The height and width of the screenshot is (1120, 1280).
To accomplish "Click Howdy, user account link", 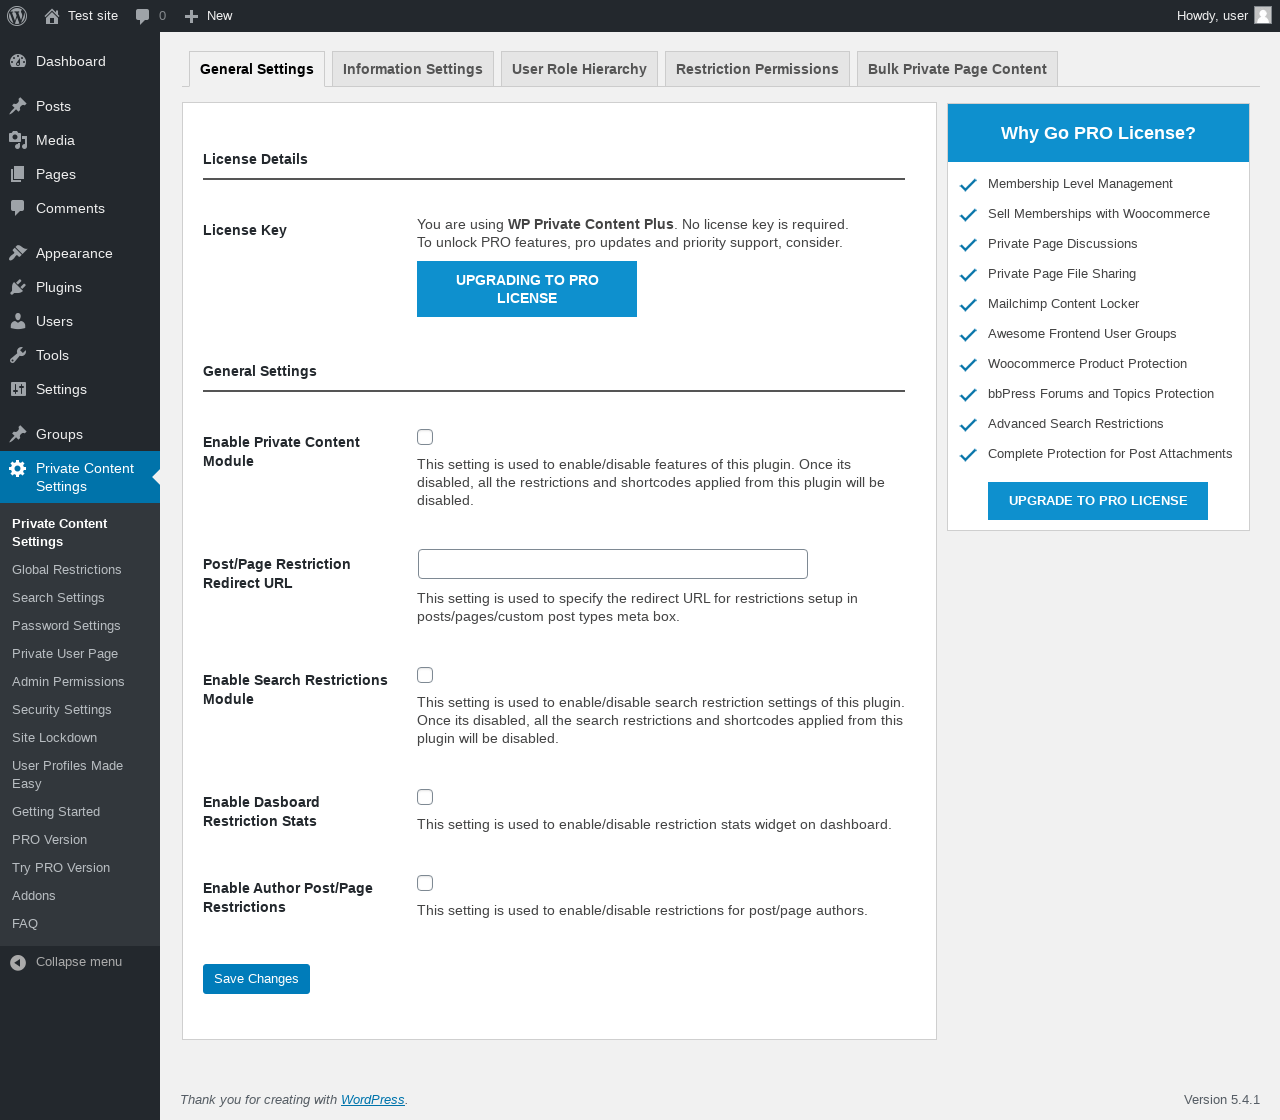I will 1224,16.
